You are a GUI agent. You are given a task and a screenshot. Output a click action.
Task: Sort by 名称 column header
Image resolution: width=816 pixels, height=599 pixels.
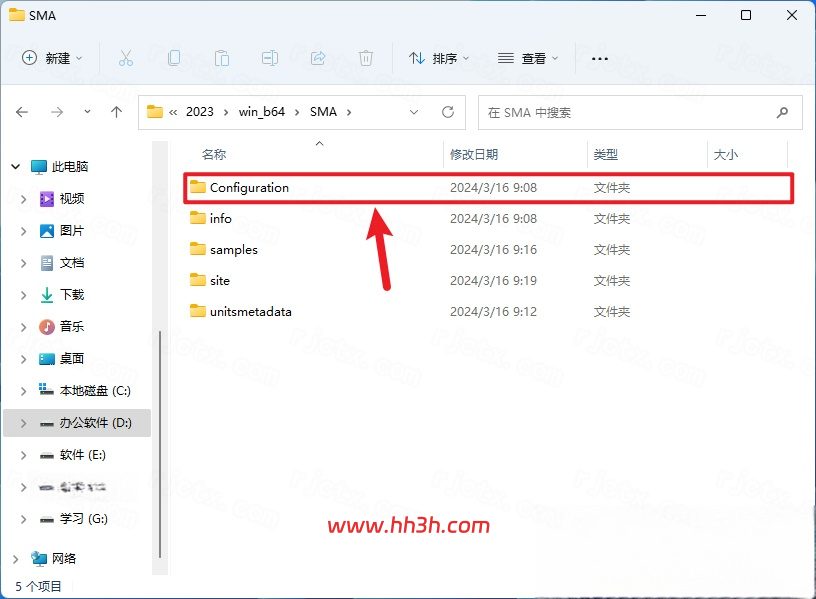click(x=214, y=155)
